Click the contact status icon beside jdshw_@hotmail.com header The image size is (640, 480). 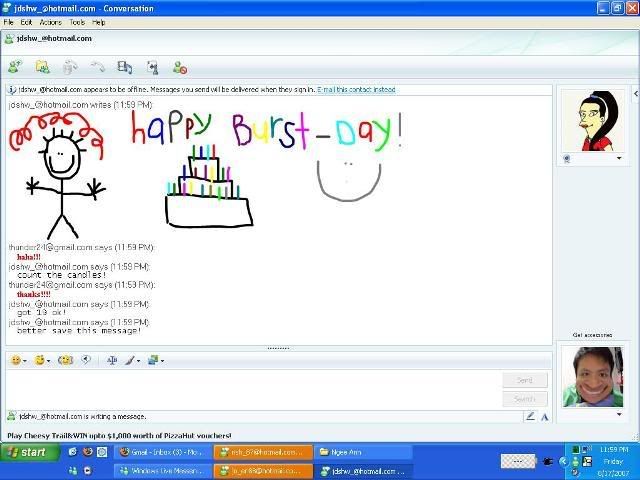pos(9,39)
